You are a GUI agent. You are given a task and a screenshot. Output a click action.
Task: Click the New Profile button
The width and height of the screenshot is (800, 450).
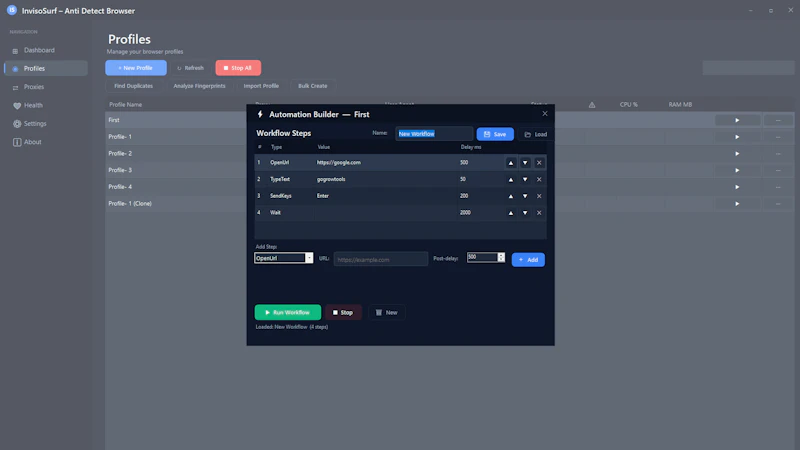[x=136, y=68]
